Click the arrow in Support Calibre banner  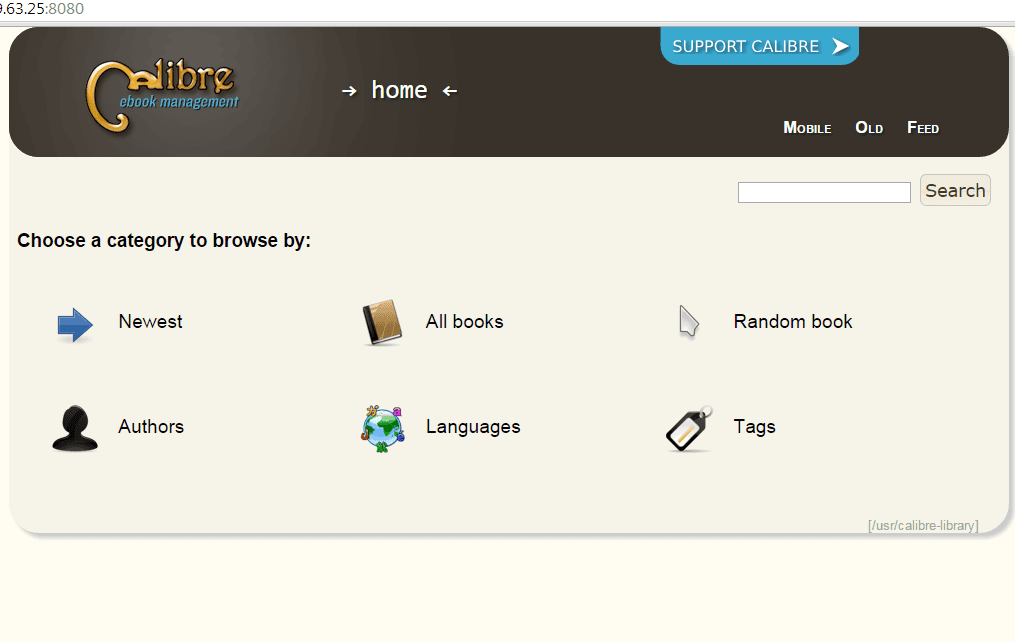click(x=840, y=46)
